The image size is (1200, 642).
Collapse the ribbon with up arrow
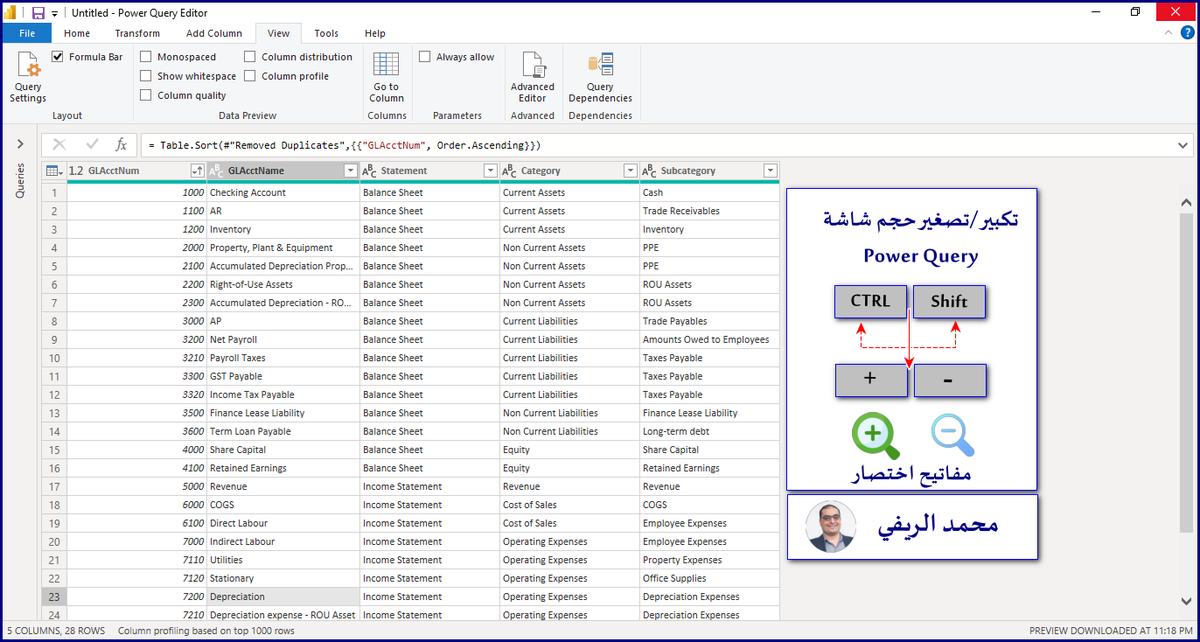tap(1170, 33)
